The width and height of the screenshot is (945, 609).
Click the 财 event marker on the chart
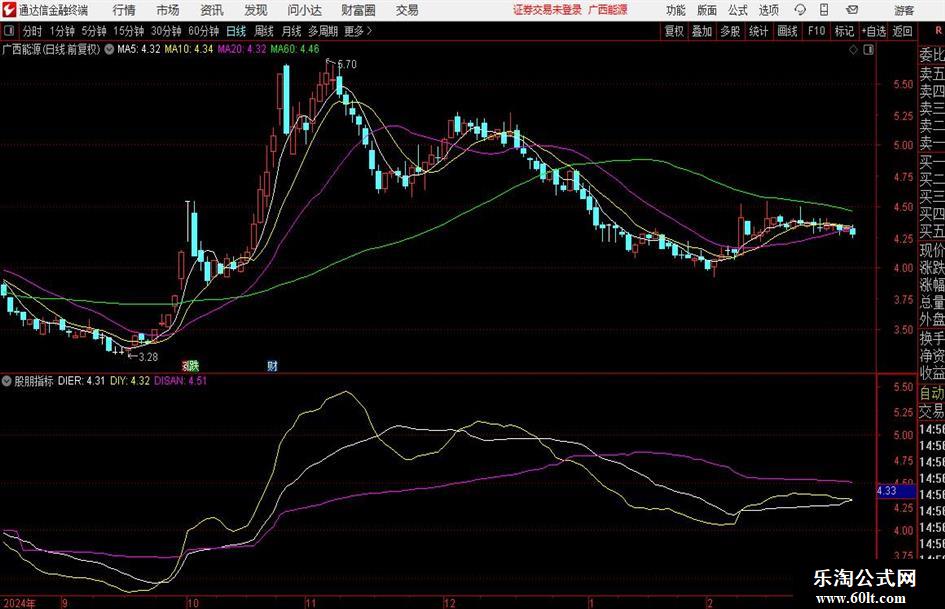pyautogui.click(x=272, y=365)
